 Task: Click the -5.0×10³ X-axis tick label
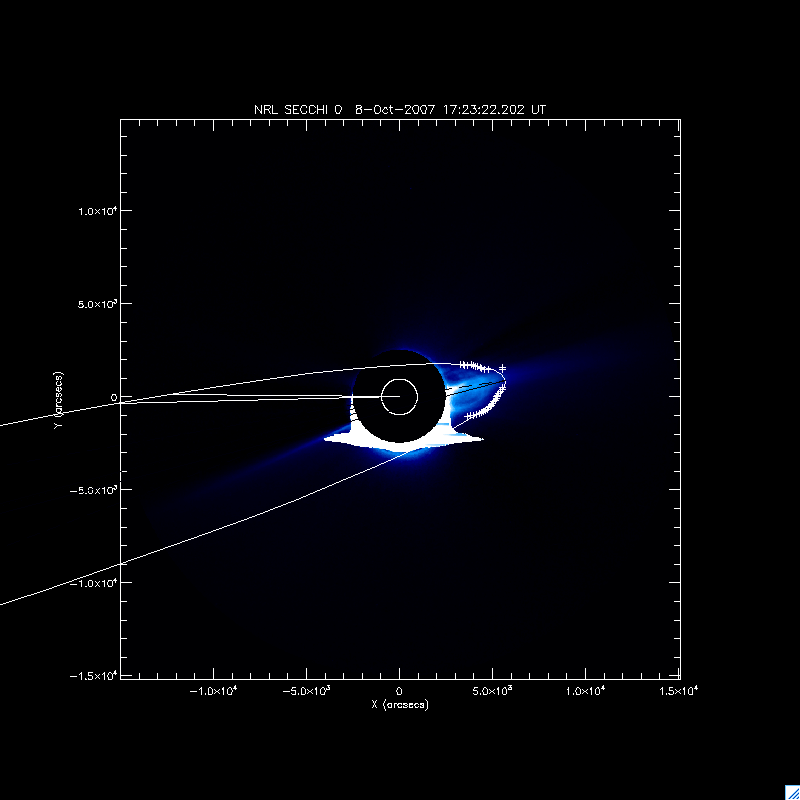307,692
